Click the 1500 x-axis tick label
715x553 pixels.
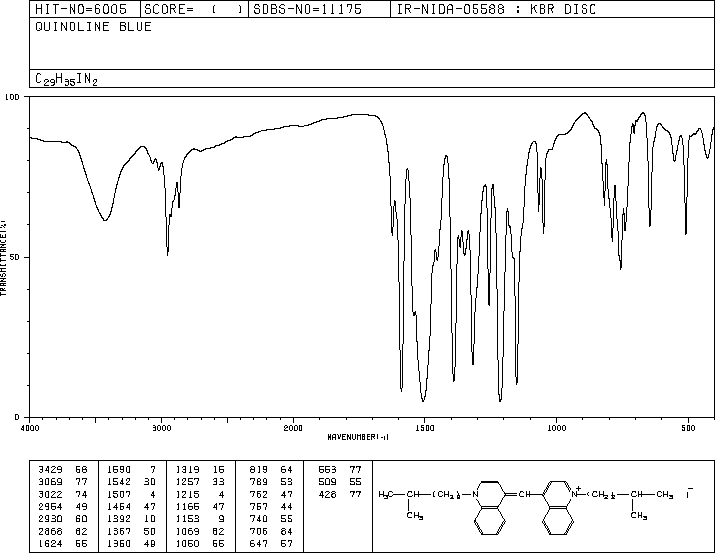coord(425,428)
